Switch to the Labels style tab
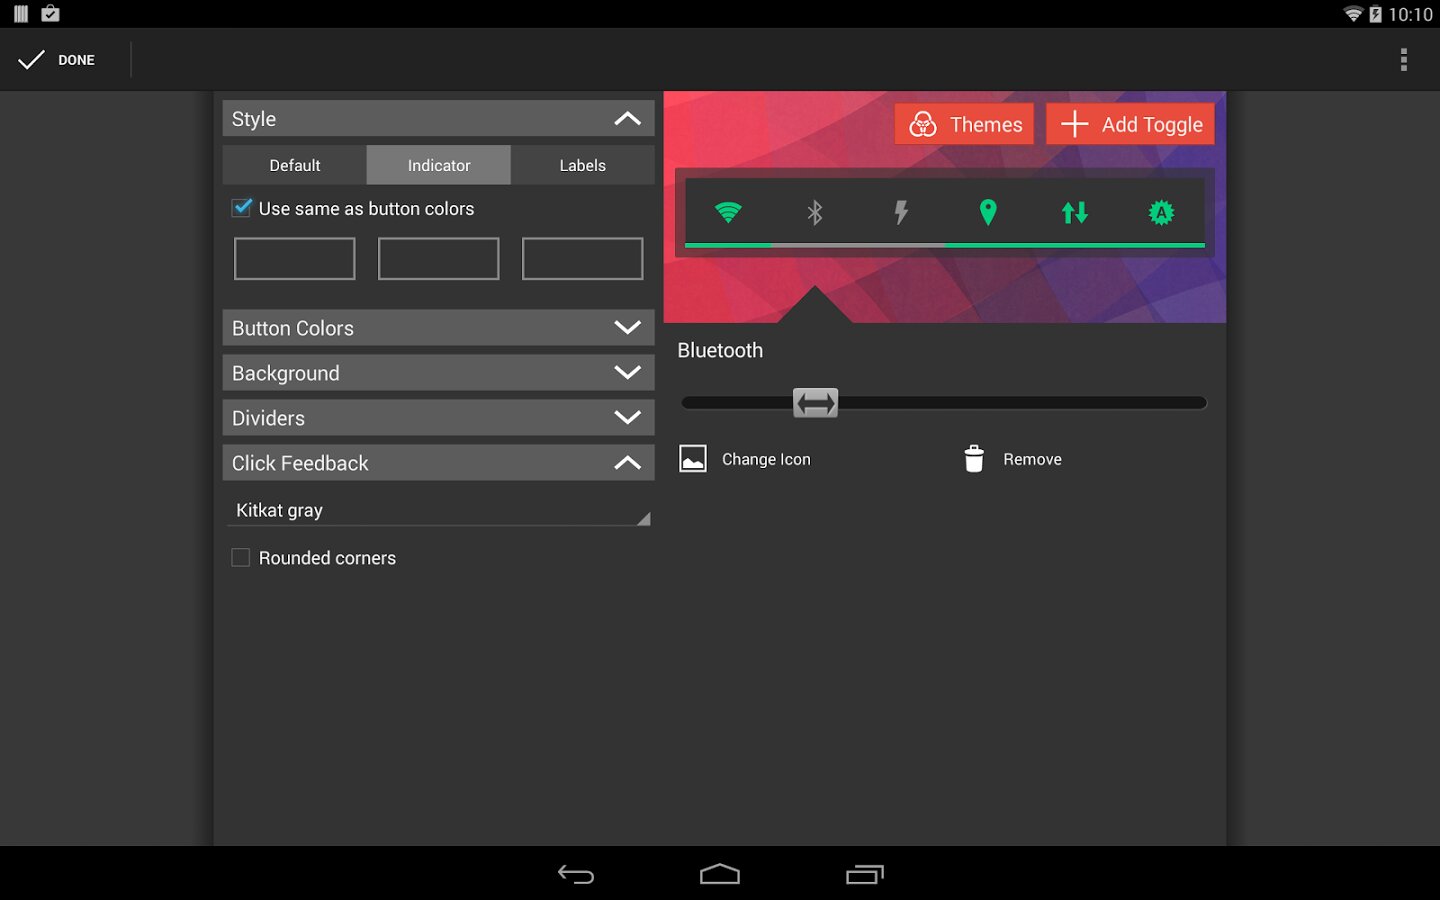The height and width of the screenshot is (900, 1440). (x=582, y=165)
